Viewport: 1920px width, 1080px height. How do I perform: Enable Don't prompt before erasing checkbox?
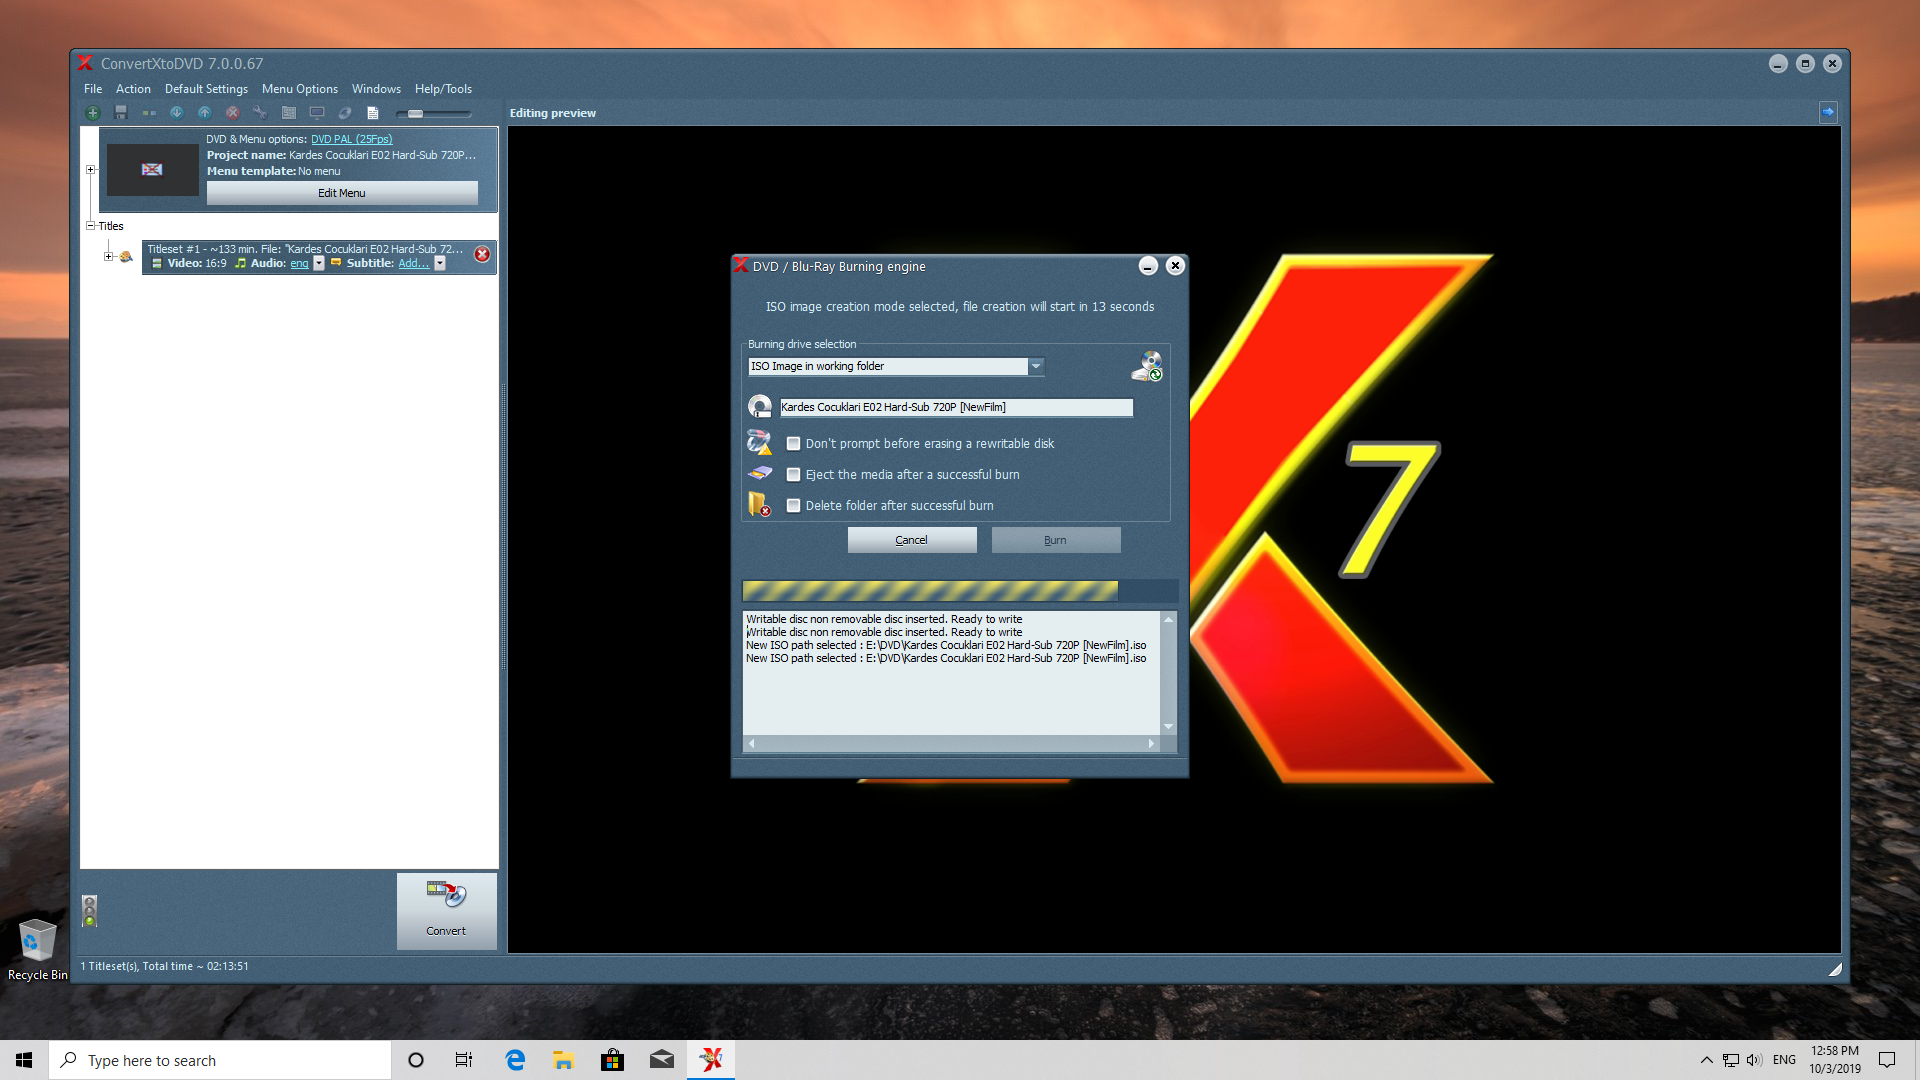793,444
